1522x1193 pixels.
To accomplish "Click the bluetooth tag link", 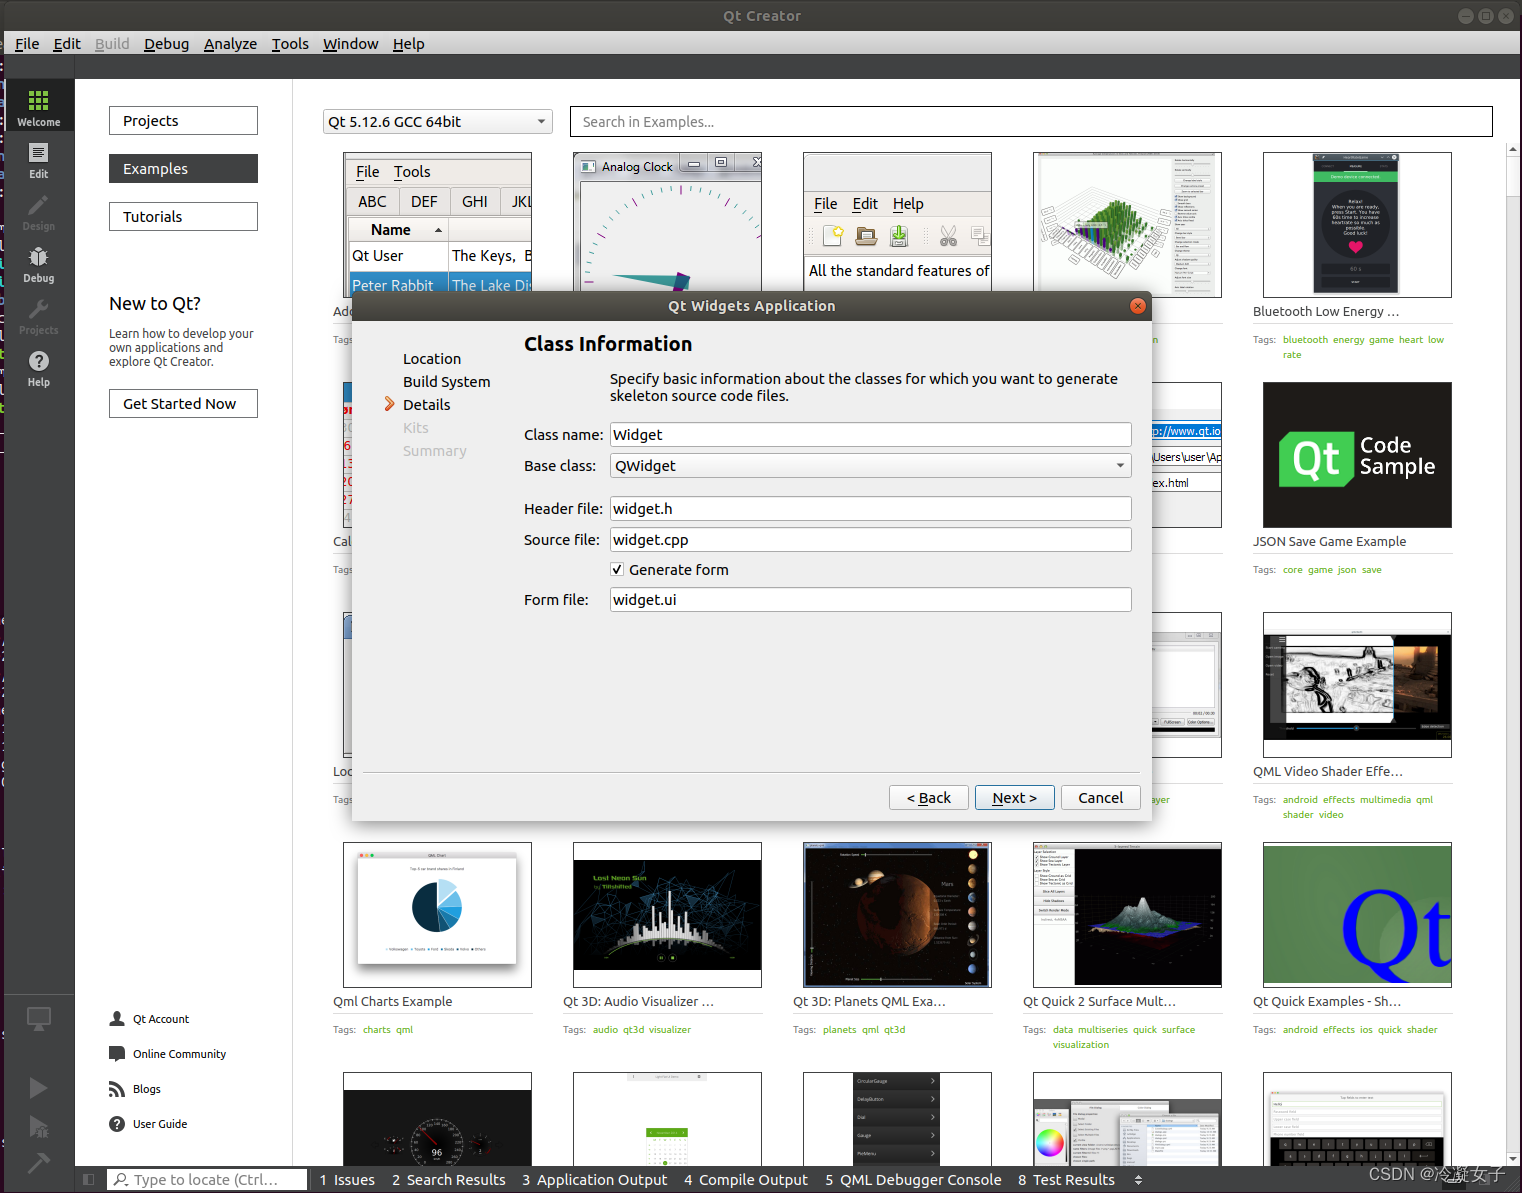I will 1305,340.
